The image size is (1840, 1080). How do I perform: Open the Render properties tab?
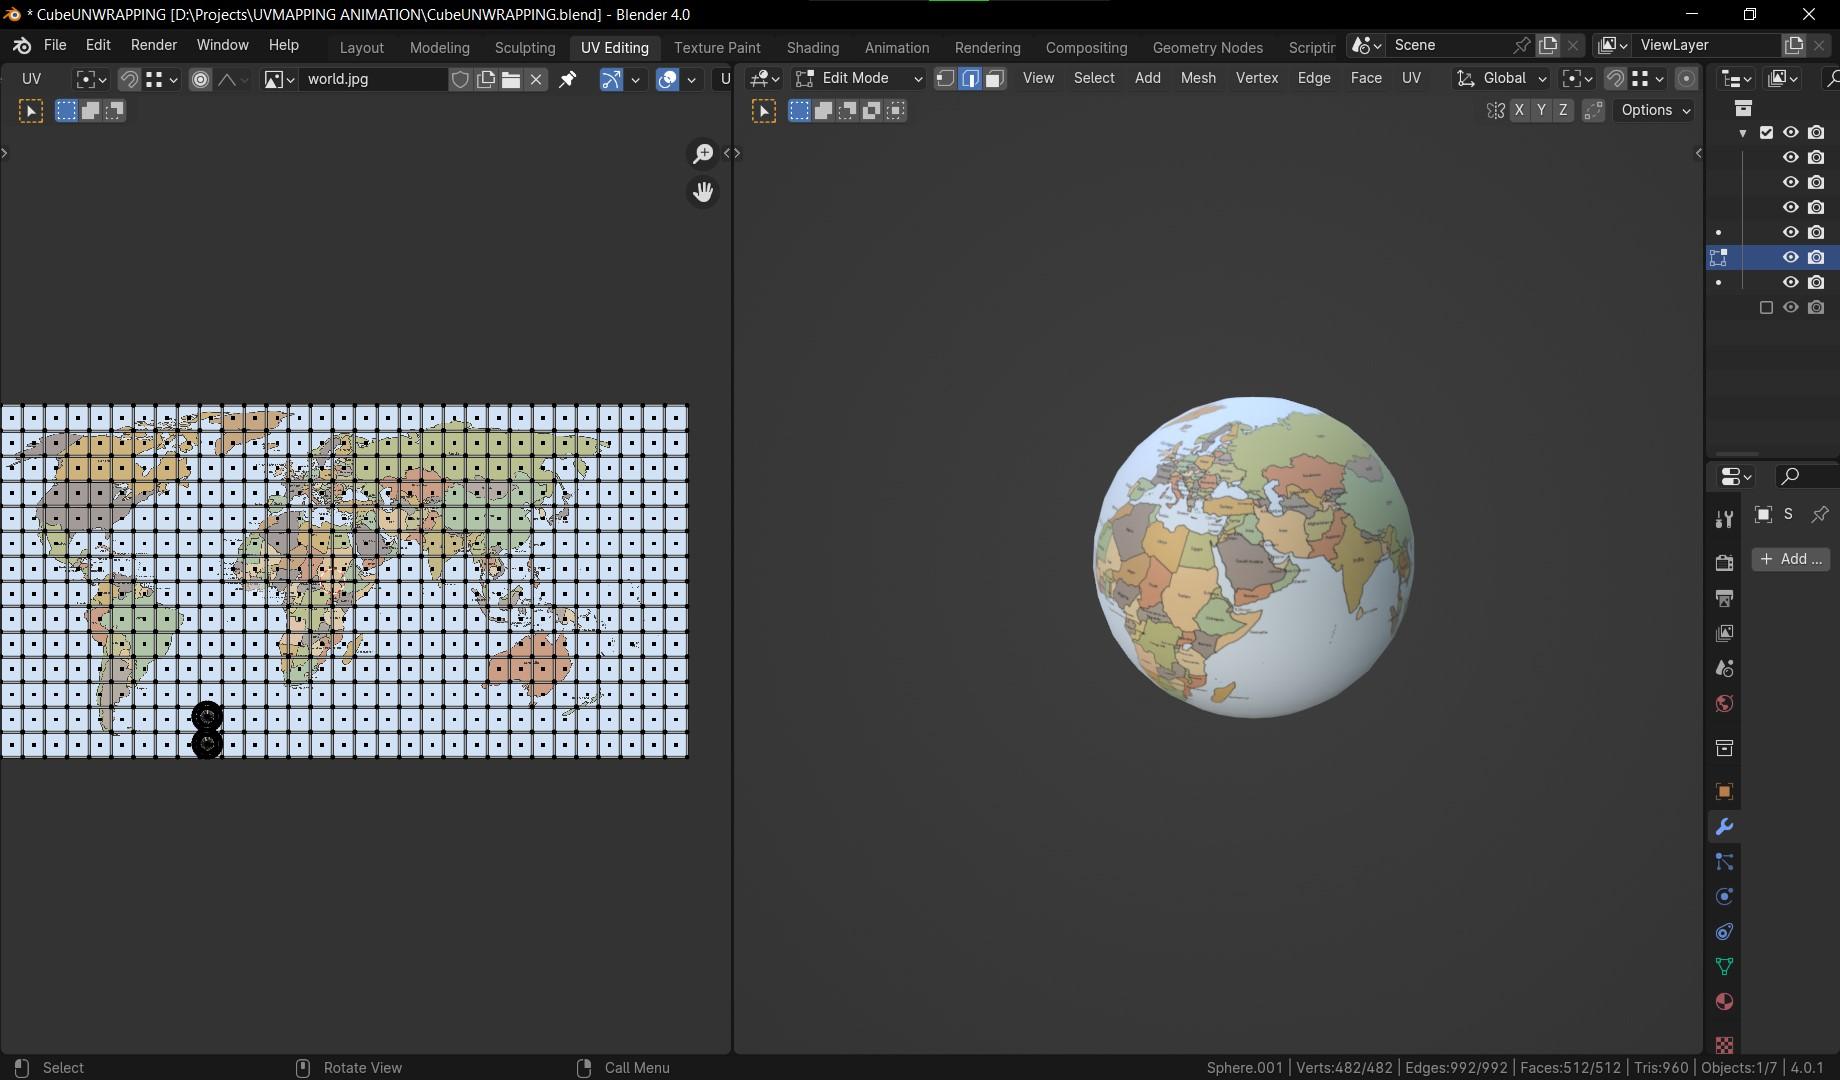click(1724, 563)
